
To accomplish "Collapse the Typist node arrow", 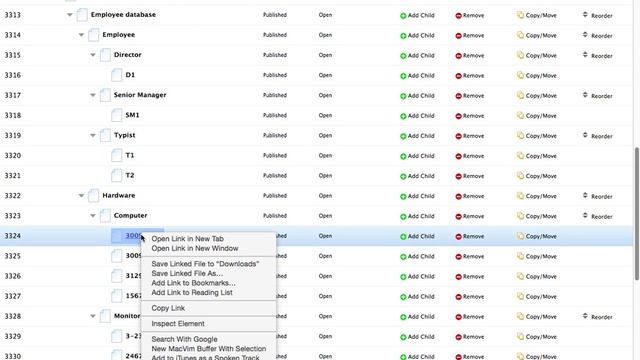I will (93, 135).
